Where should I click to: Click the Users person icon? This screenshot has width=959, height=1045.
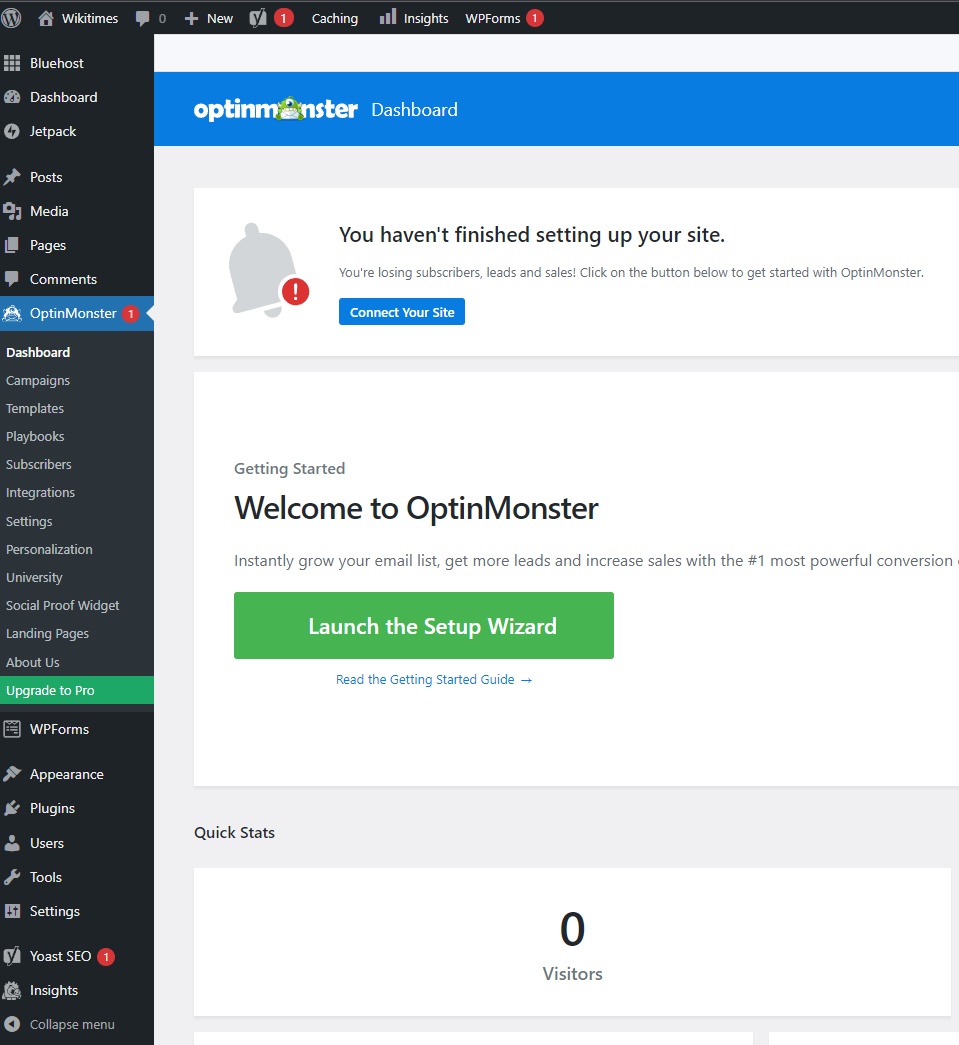(12, 843)
